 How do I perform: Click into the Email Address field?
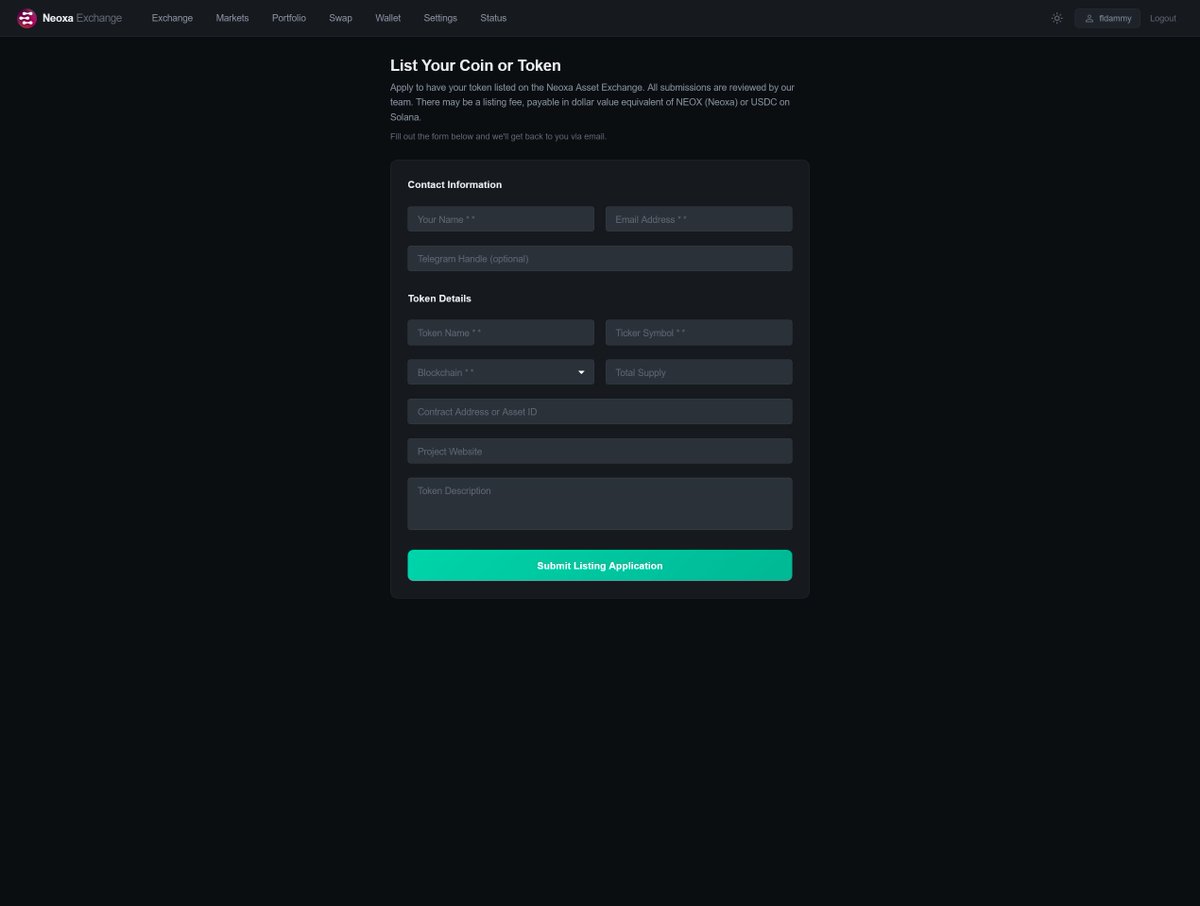[x=699, y=219]
